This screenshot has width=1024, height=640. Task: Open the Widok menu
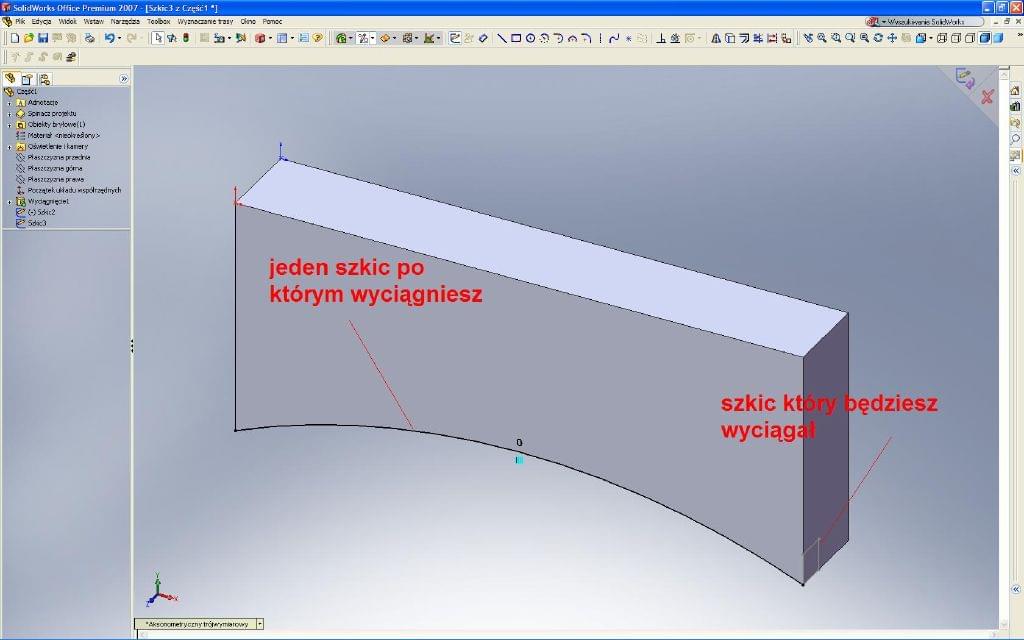click(x=67, y=22)
